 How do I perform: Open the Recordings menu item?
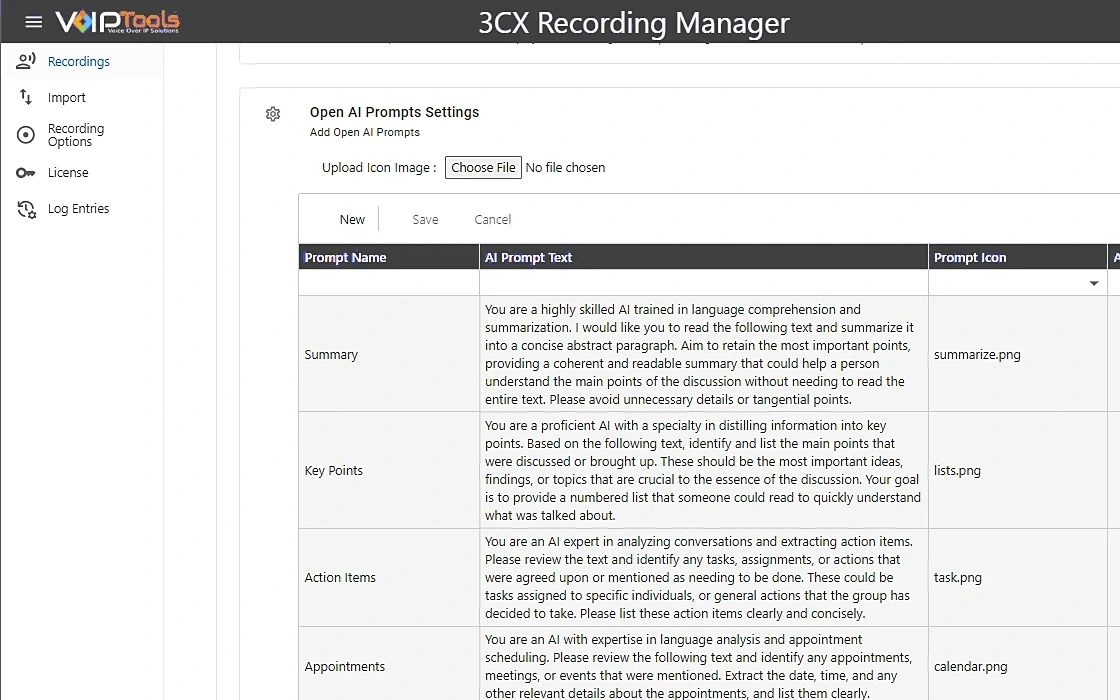pyautogui.click(x=79, y=61)
